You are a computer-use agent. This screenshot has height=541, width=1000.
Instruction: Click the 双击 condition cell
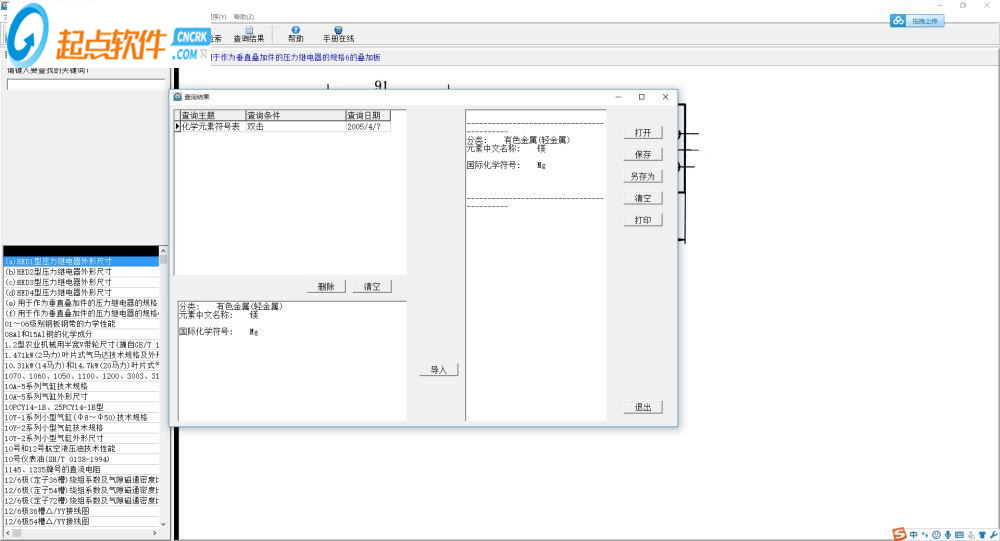pyautogui.click(x=295, y=126)
